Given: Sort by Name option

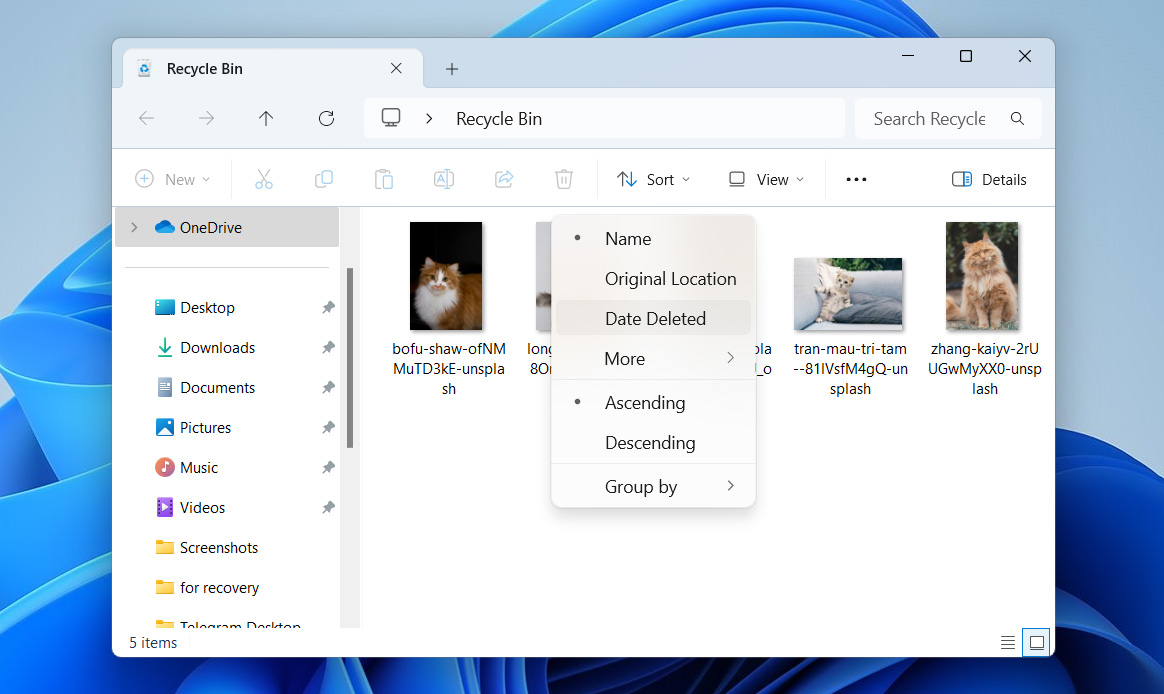Looking at the screenshot, I should [x=653, y=238].
